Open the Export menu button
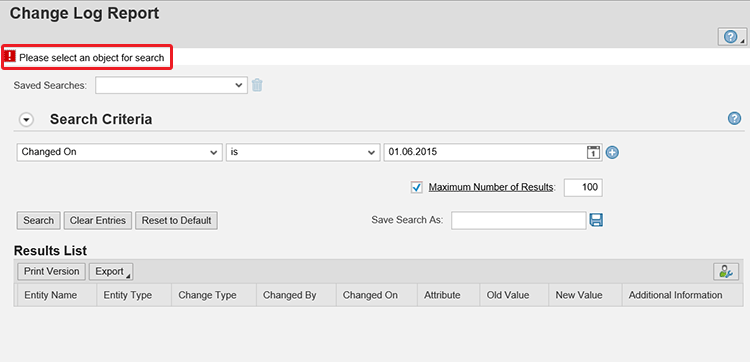750x362 pixels. tap(111, 272)
